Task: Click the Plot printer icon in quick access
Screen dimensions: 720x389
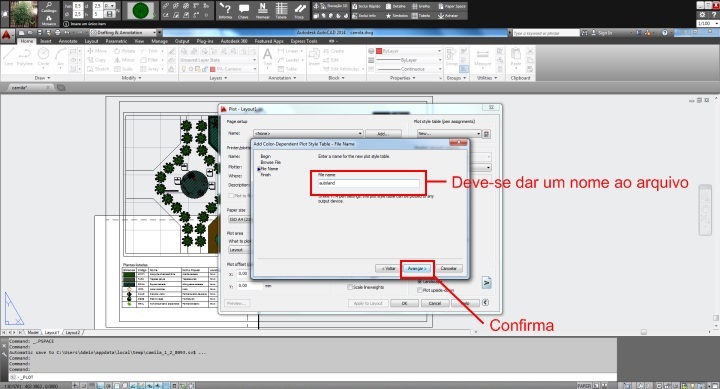Action: point(57,33)
